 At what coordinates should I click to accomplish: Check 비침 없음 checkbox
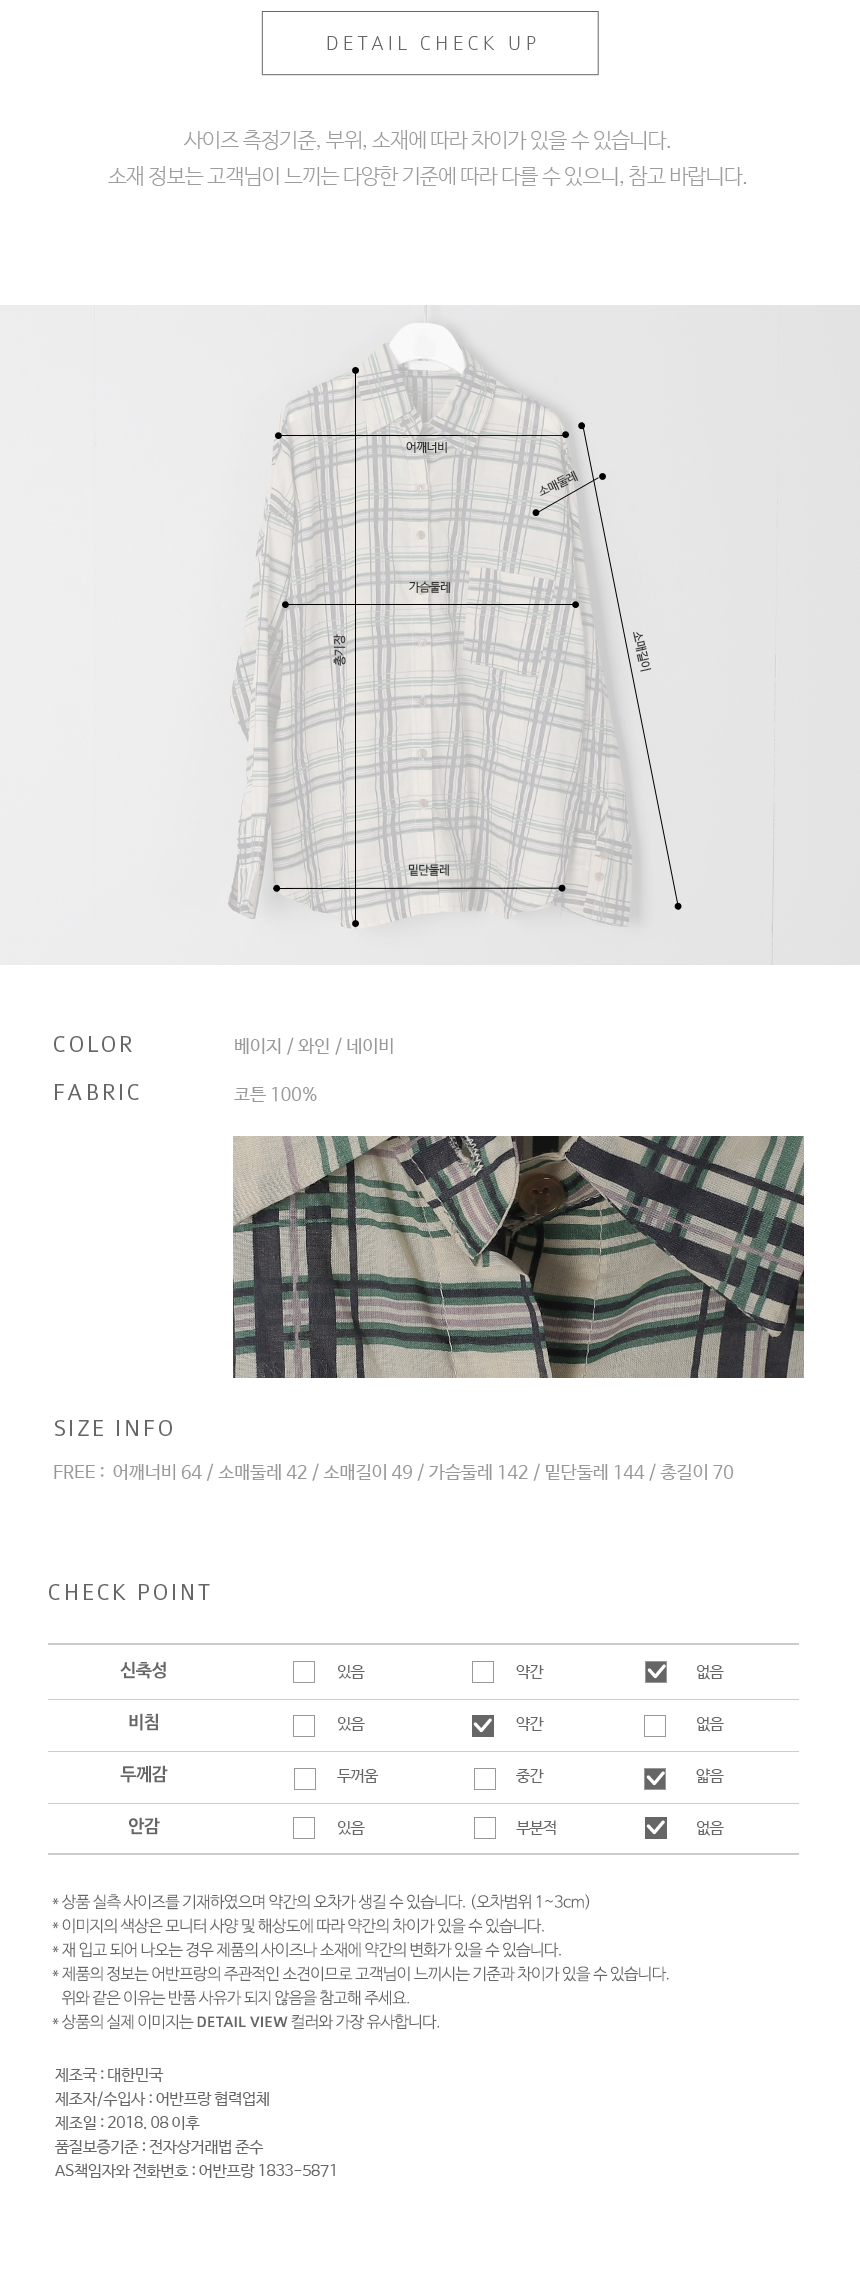pos(655,1725)
